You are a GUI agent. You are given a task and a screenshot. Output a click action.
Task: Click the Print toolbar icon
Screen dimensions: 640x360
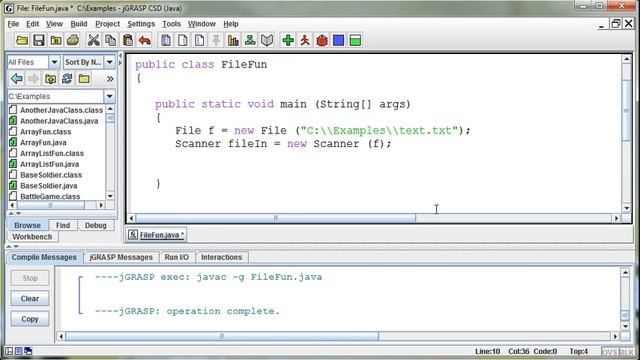(73, 40)
